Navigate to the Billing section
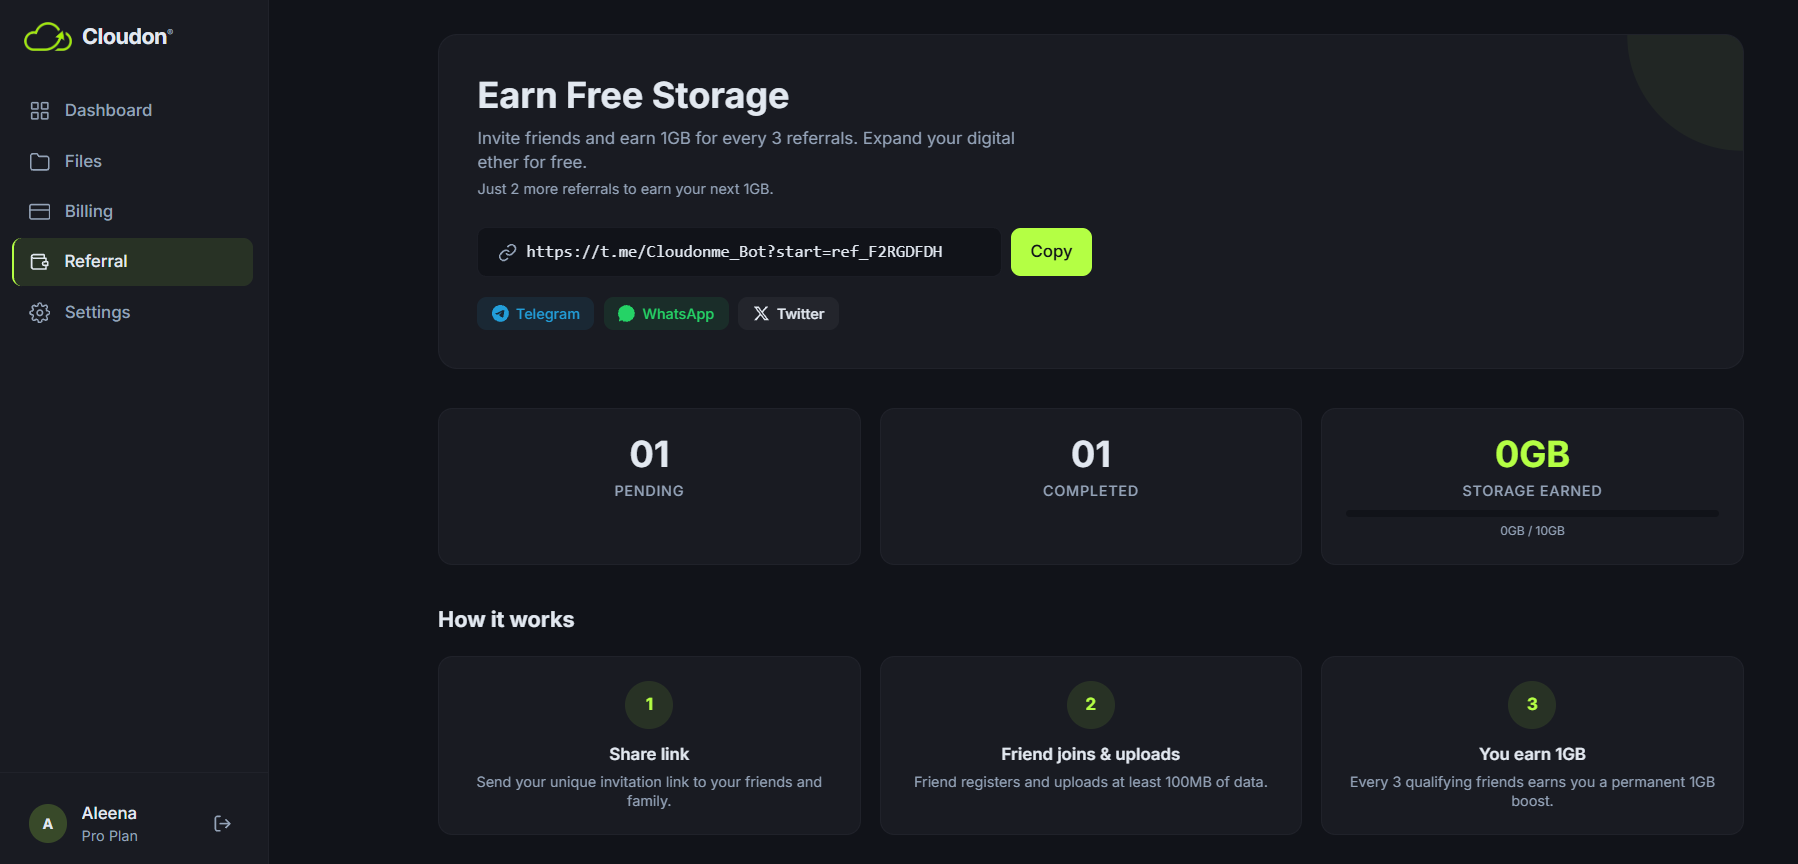The image size is (1798, 864). 89,211
